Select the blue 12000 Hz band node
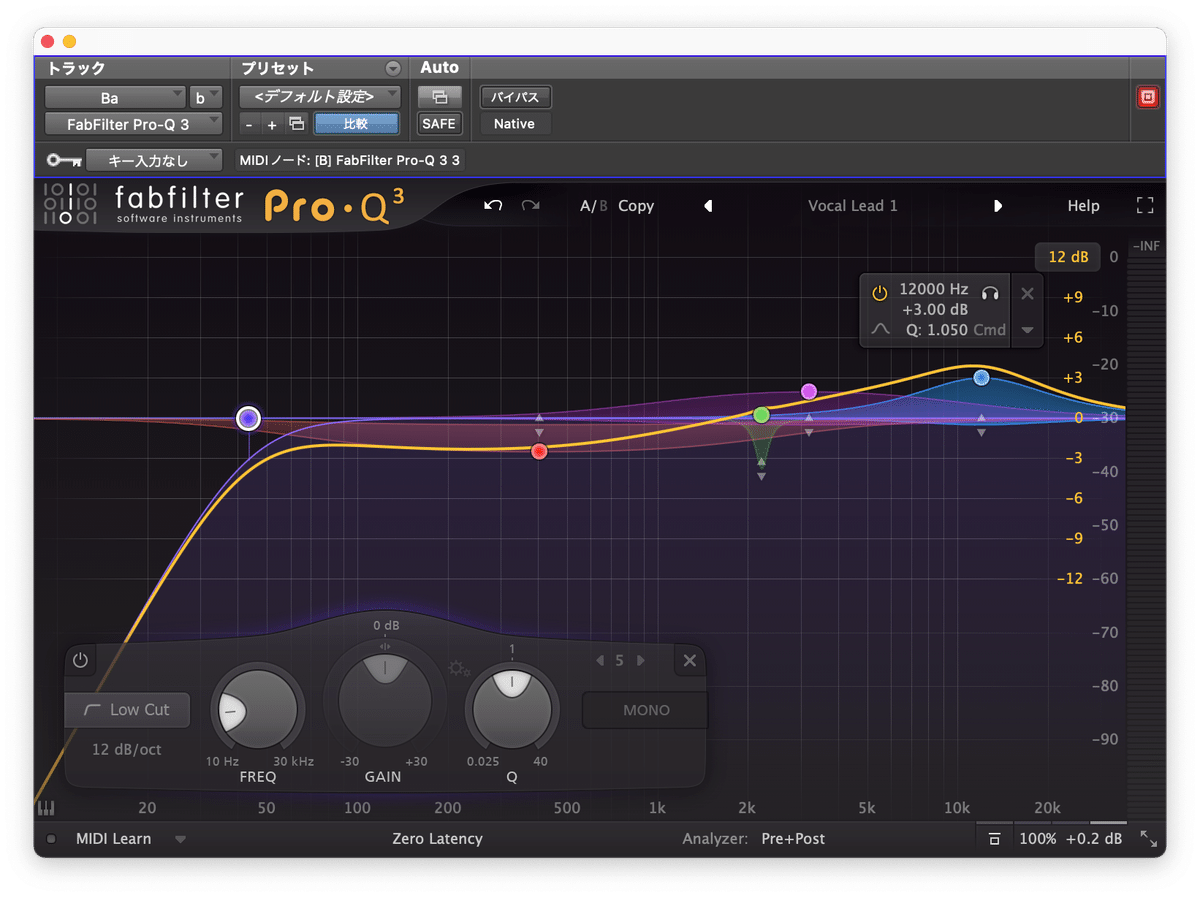Screen dimensions: 1200x897 [x=981, y=377]
